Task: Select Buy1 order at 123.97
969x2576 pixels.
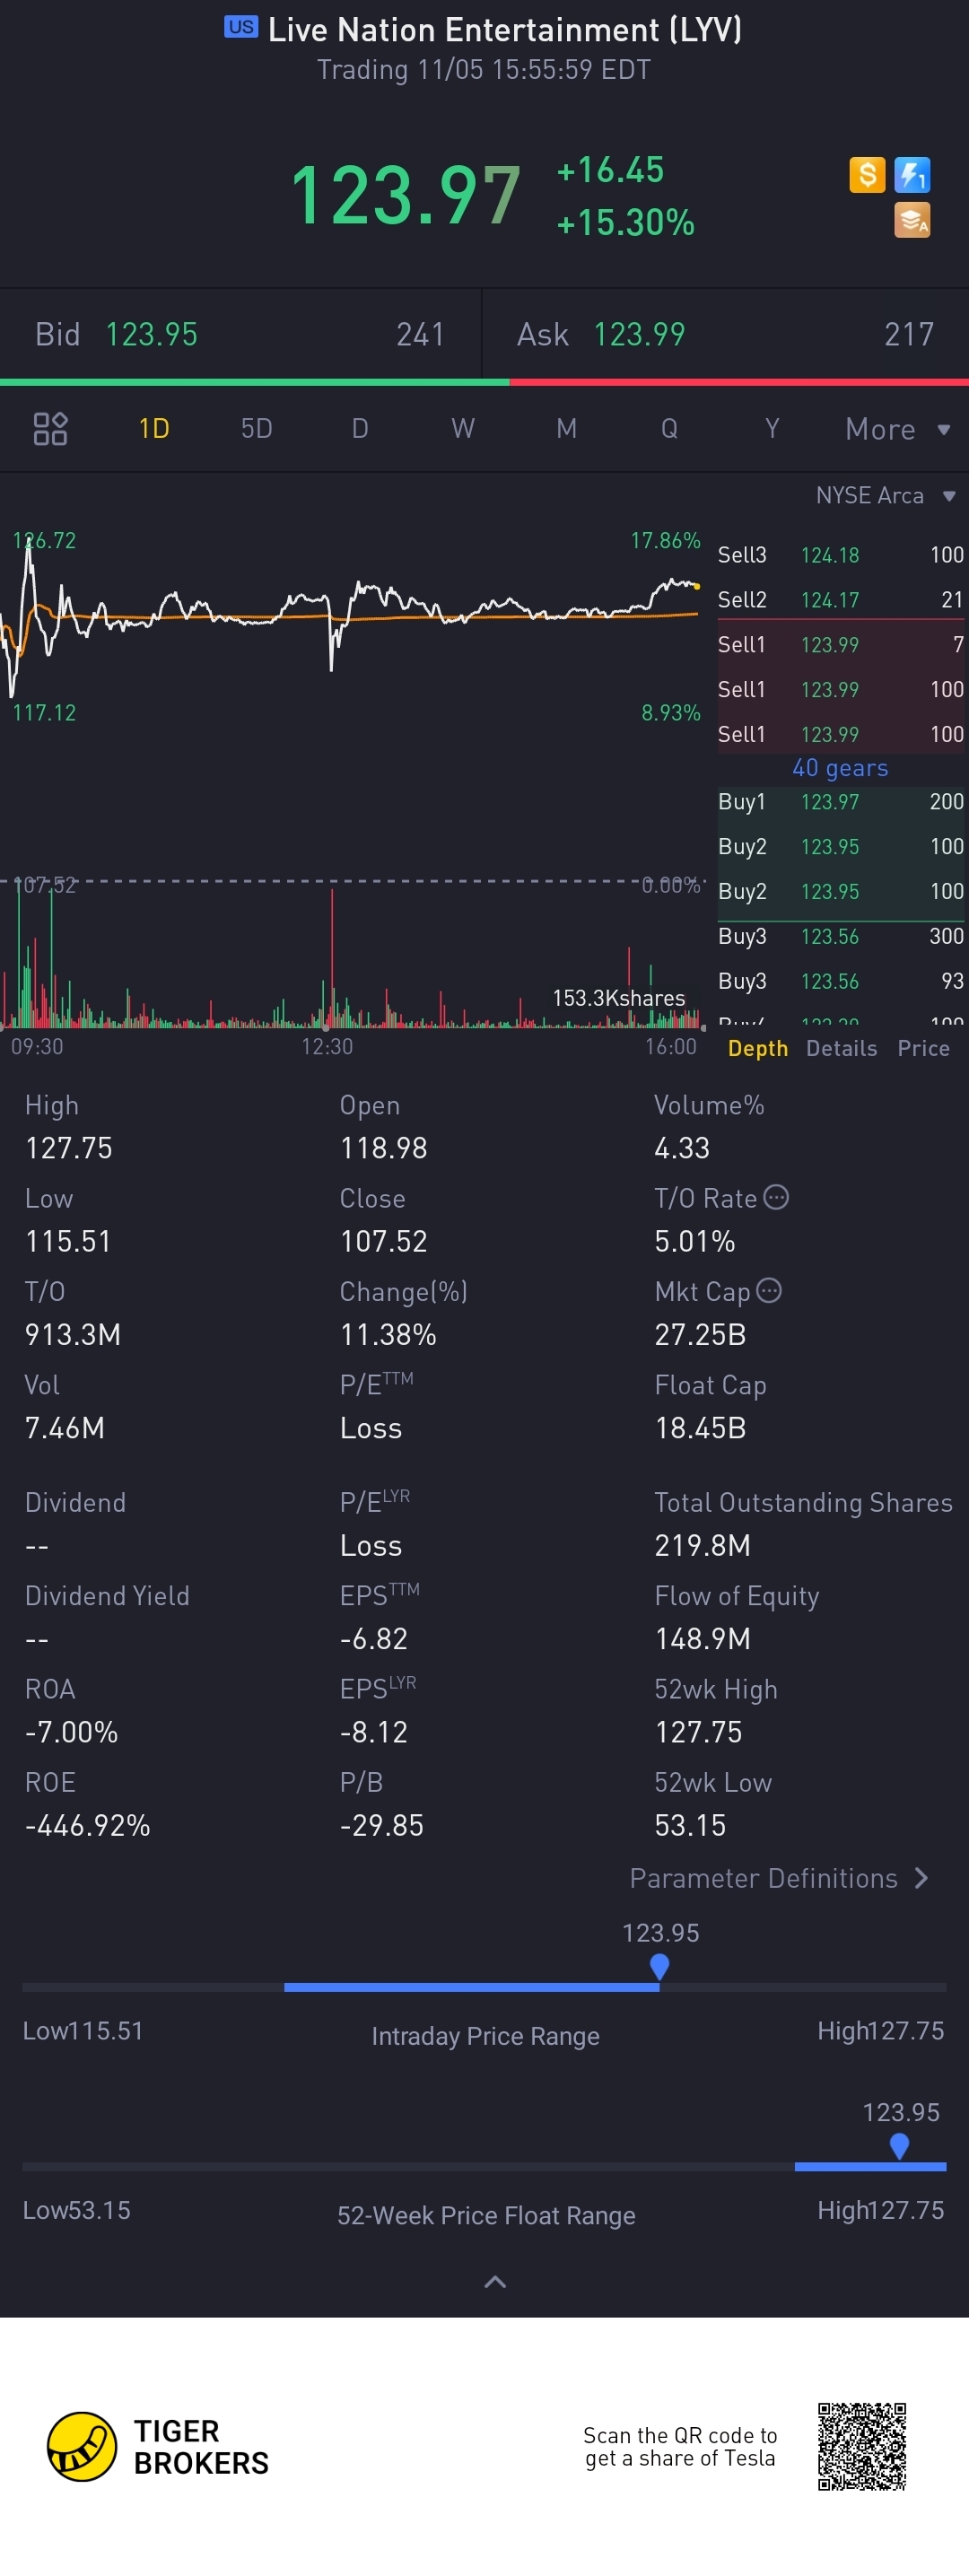Action: tap(841, 802)
